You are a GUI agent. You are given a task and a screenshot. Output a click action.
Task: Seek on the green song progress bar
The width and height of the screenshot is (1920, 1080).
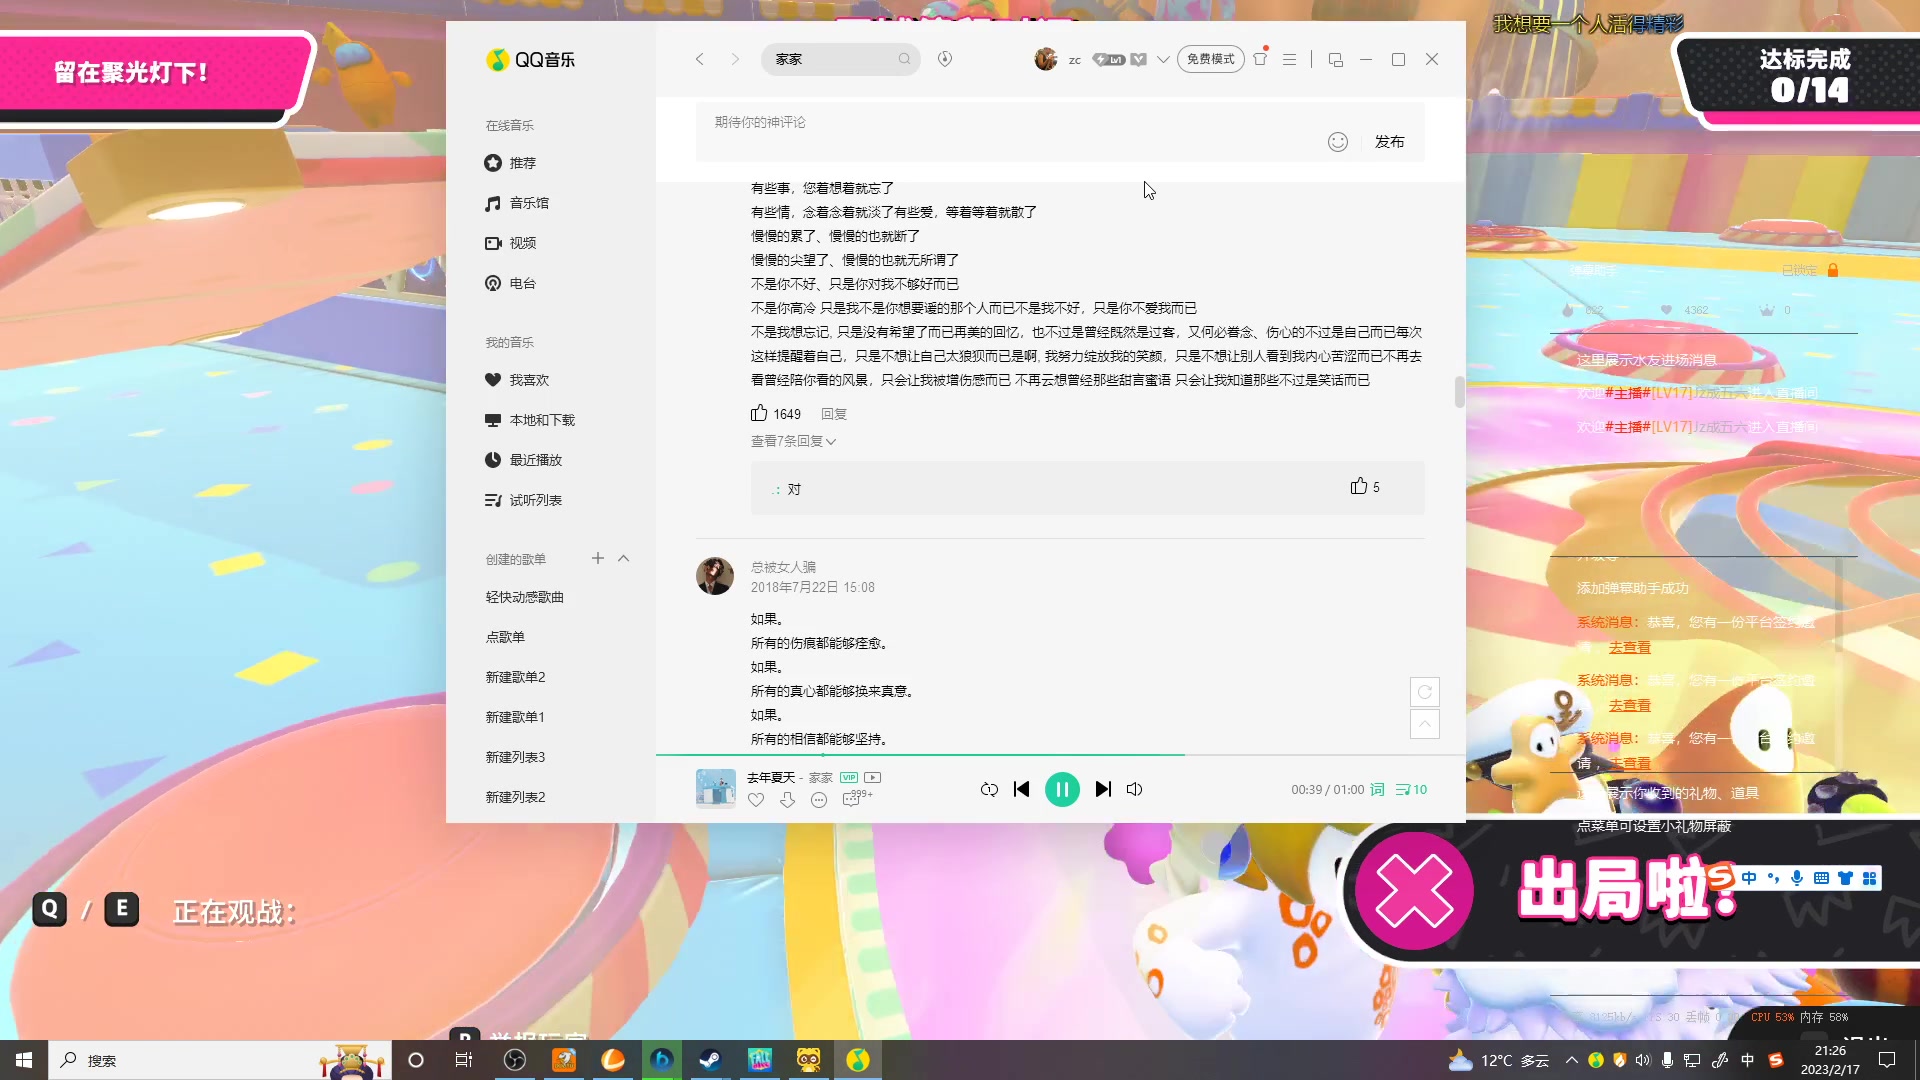click(x=1060, y=755)
